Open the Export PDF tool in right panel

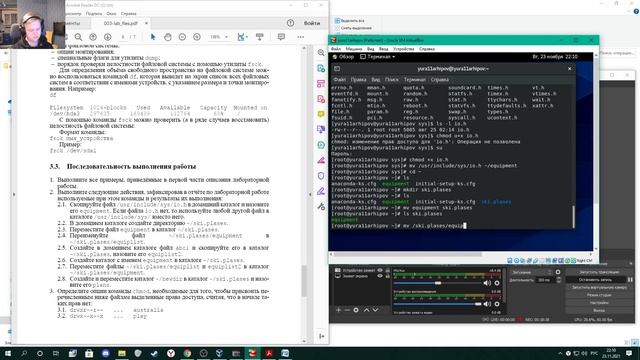pos(321,68)
